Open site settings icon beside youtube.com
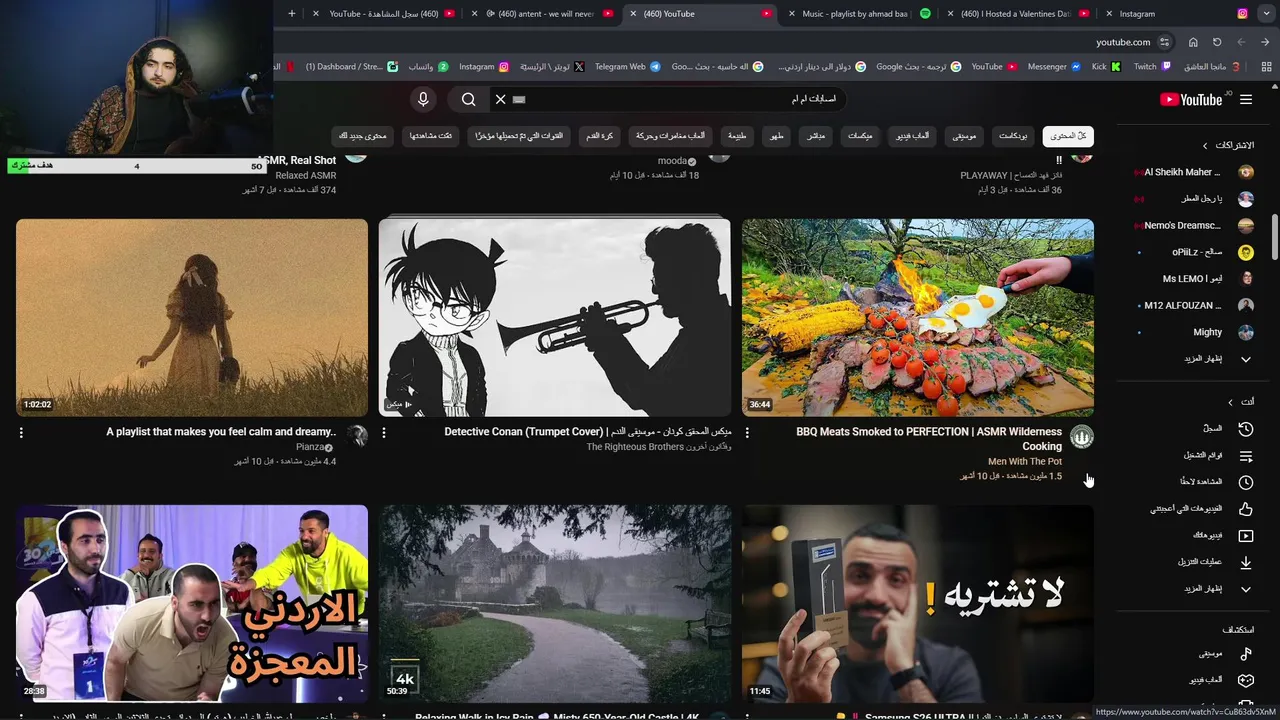 tap(1164, 42)
